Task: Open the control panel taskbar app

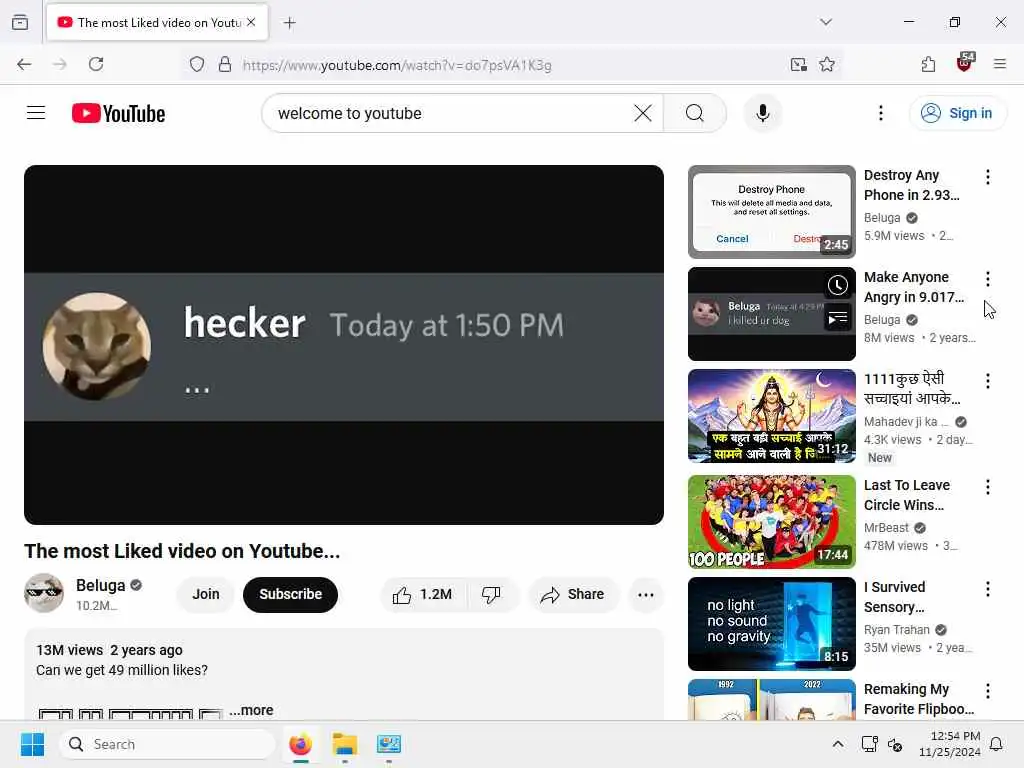Action: click(x=389, y=744)
